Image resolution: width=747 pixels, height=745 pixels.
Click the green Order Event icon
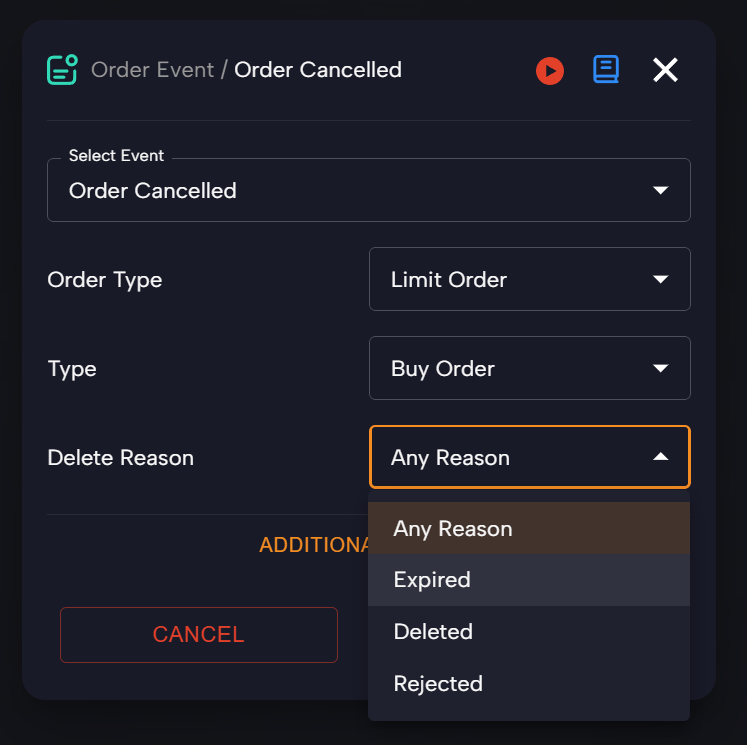[62, 70]
